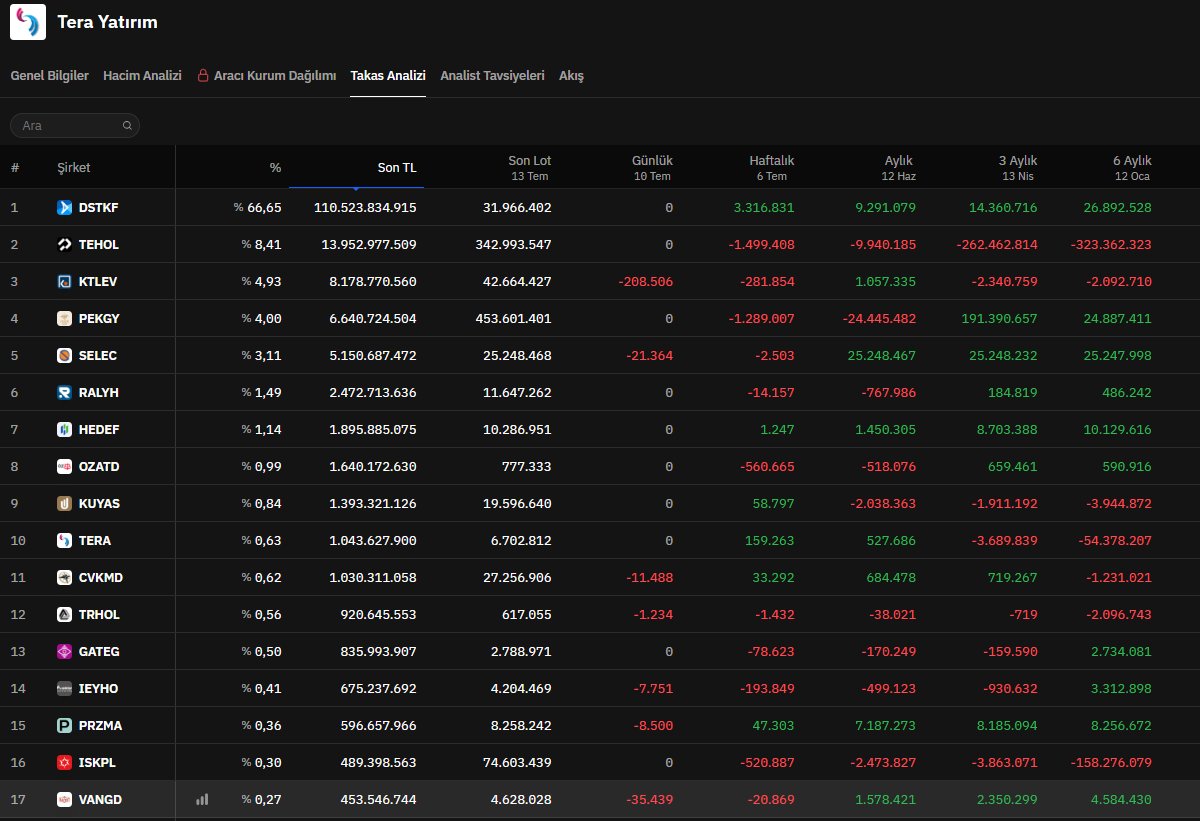Image resolution: width=1200 pixels, height=821 pixels.
Task: Sort by the 6 Aylık column header
Action: 1132,160
